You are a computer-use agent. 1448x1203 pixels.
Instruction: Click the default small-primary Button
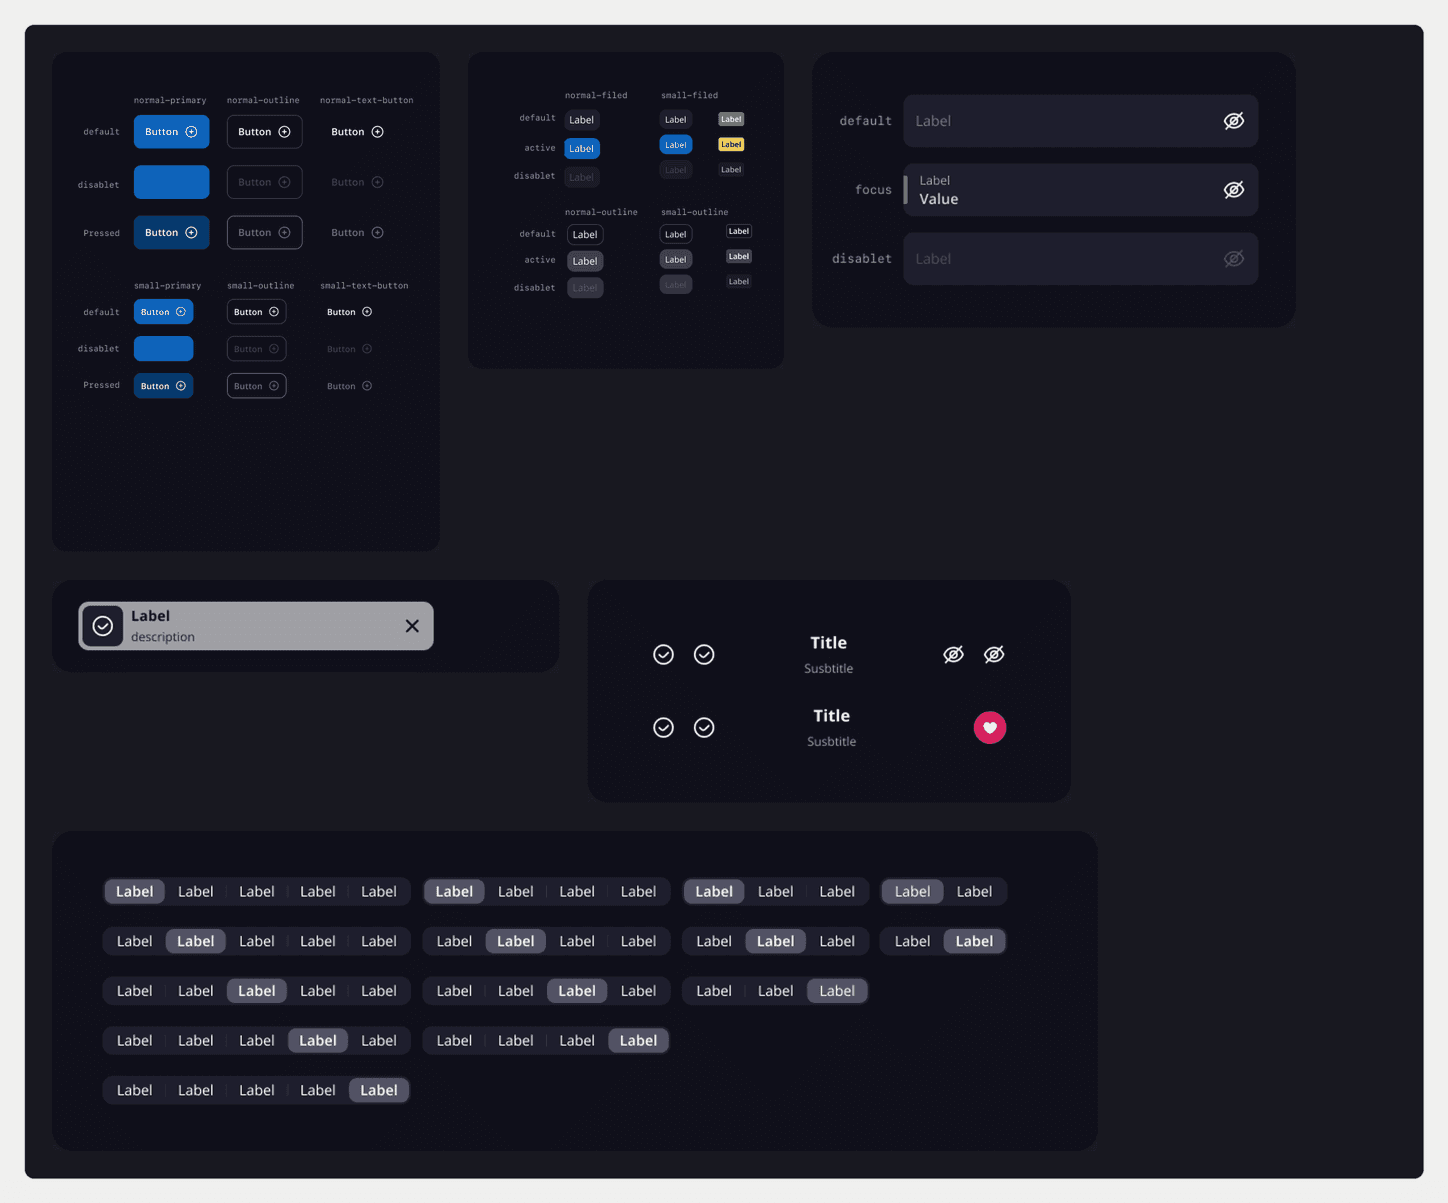point(164,312)
